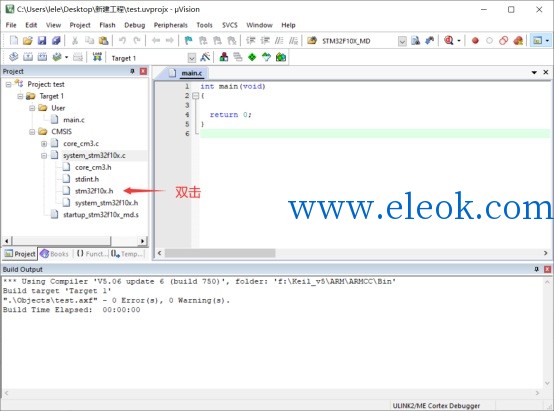Select stm32f10x.h in project tree

(x=94, y=191)
